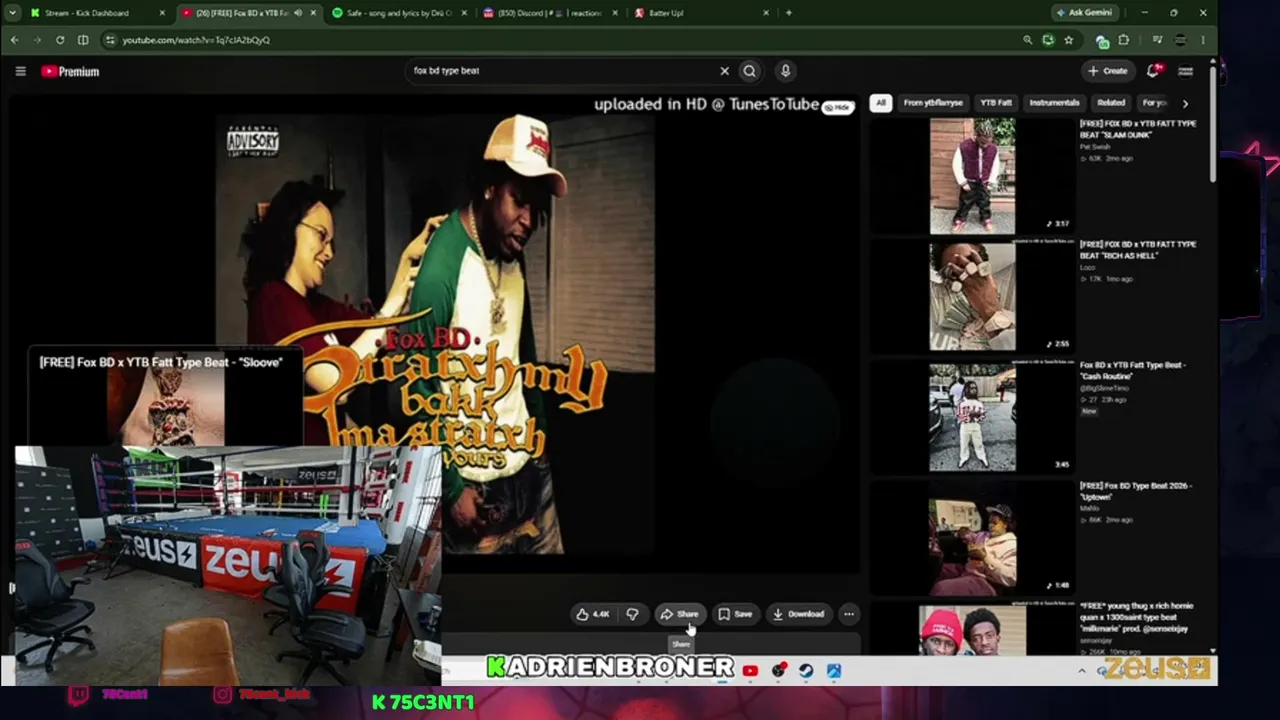
Task: Dislike the video with thumbs down
Action: [632, 614]
